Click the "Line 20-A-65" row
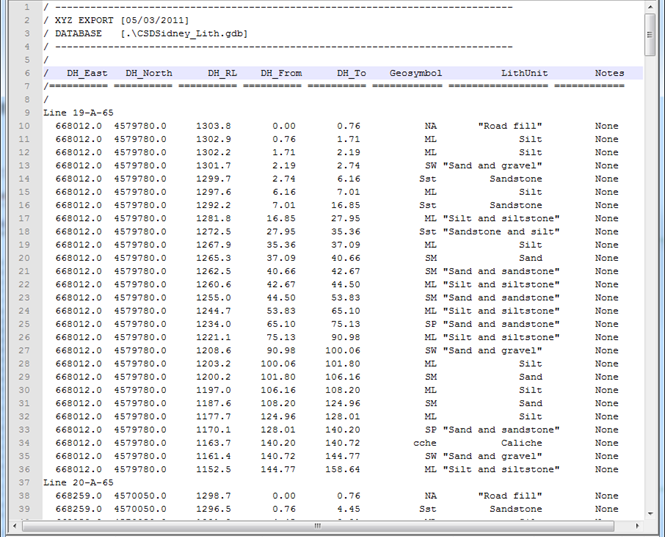 tap(78, 482)
